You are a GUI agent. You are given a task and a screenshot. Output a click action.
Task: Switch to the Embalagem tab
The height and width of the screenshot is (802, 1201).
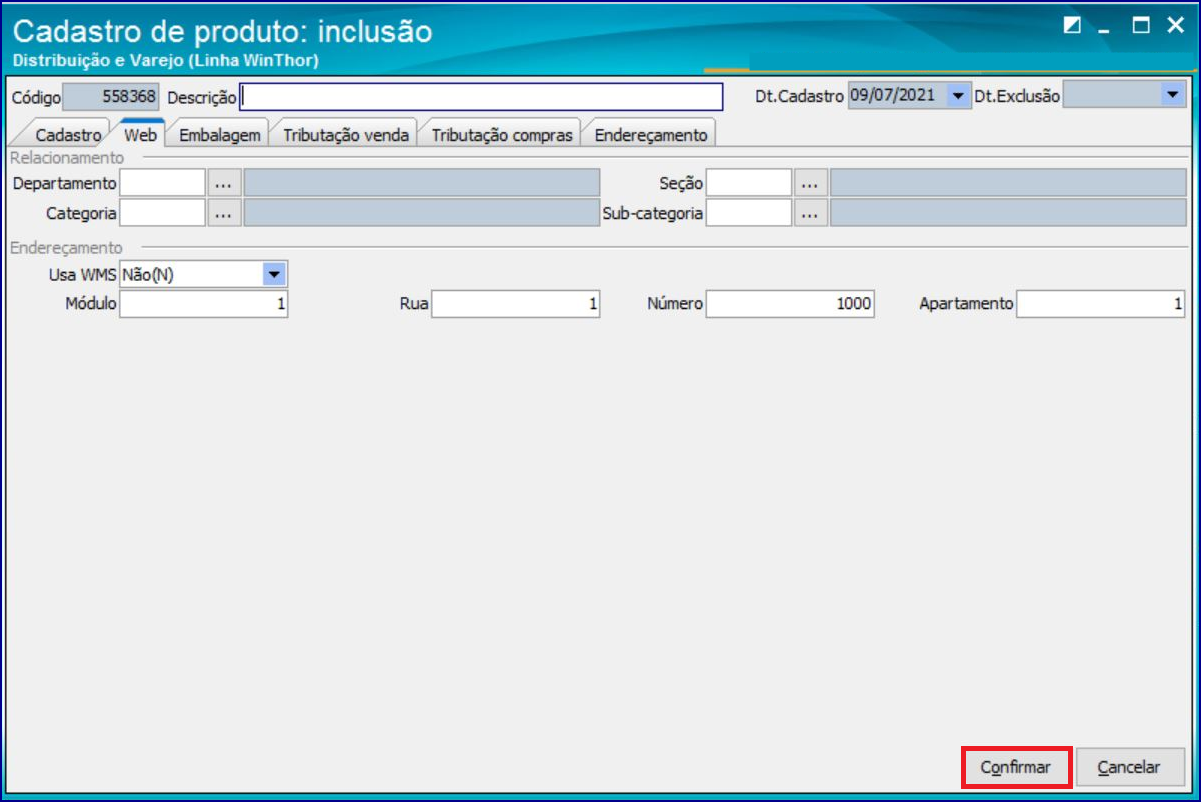click(219, 135)
